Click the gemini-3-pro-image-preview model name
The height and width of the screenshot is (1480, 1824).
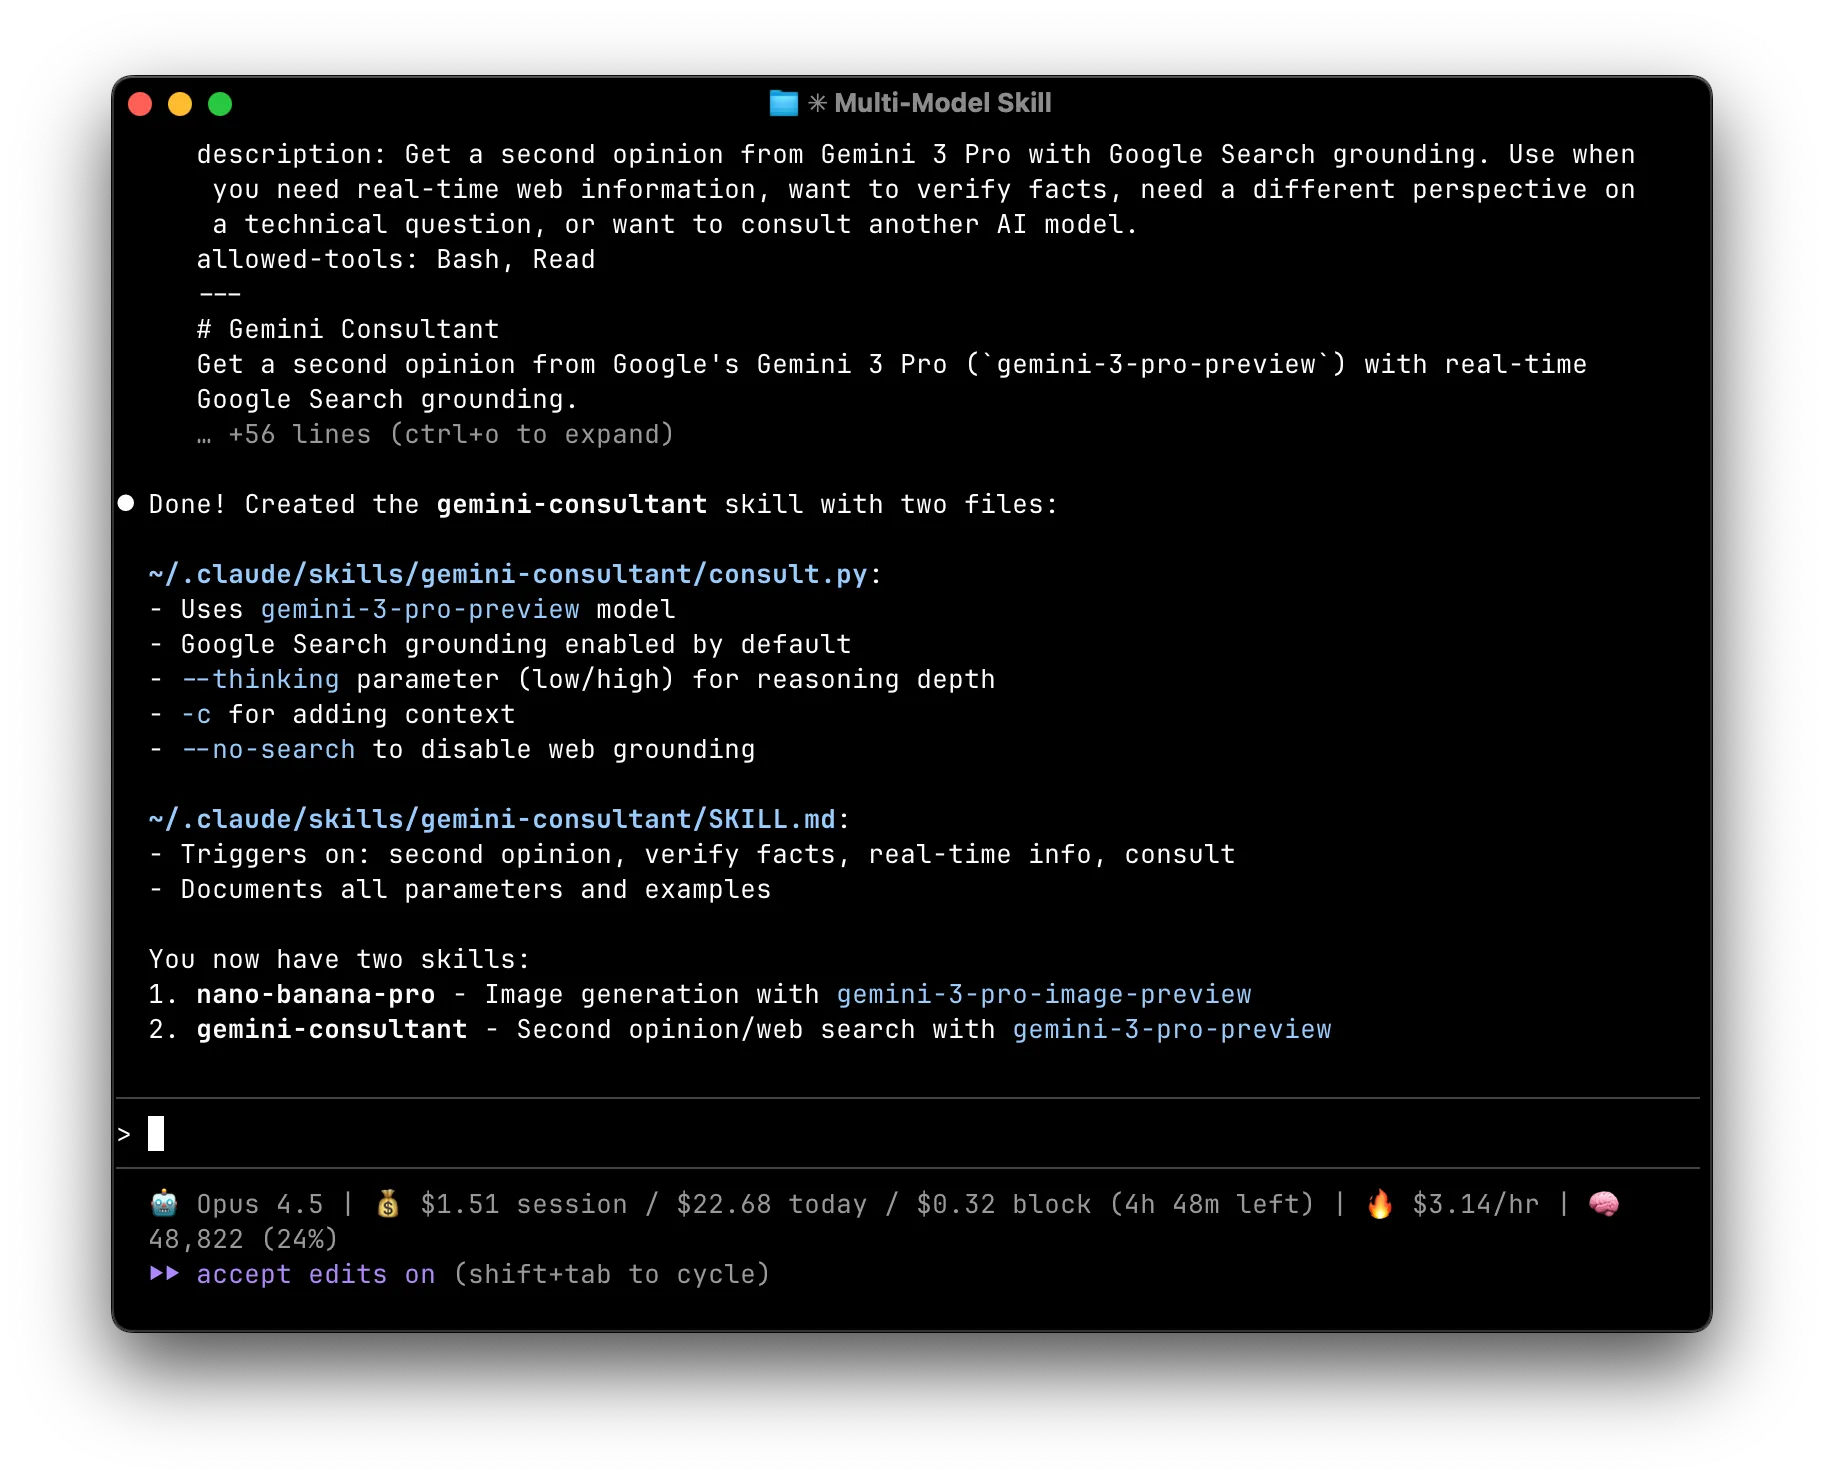click(1043, 994)
